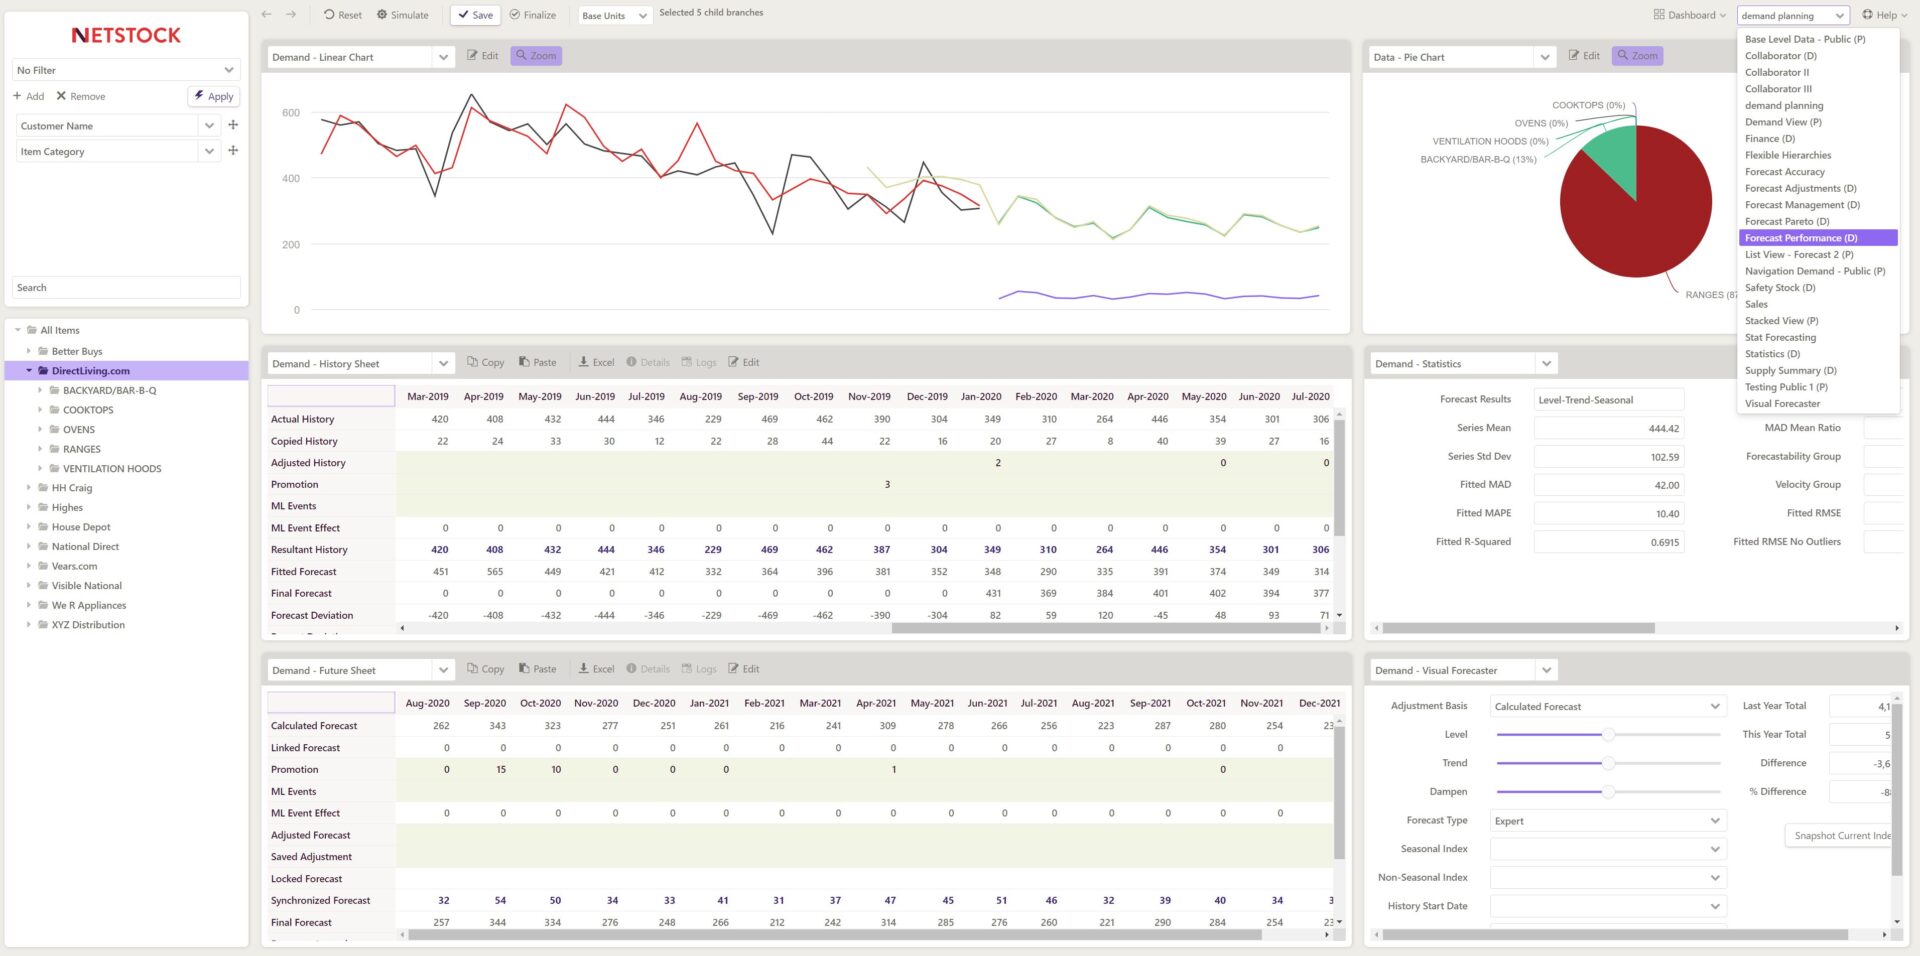Click Paste in History Sheet toolbar
The image size is (1920, 956).
tap(537, 363)
